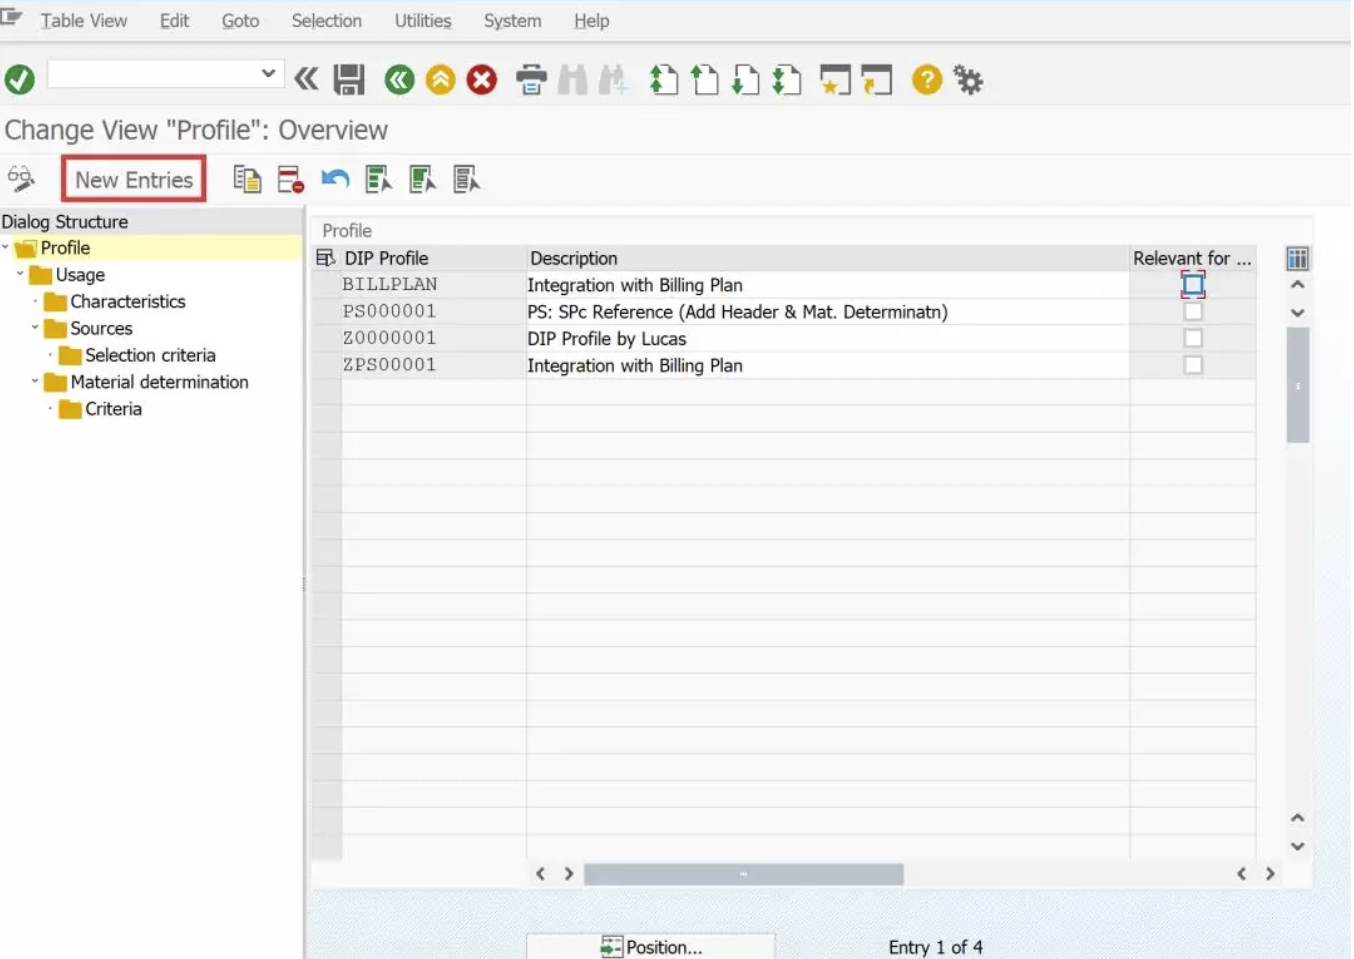Screen dimensions: 1354x959
Task: Collapse the Usage tree node
Action: coord(20,273)
